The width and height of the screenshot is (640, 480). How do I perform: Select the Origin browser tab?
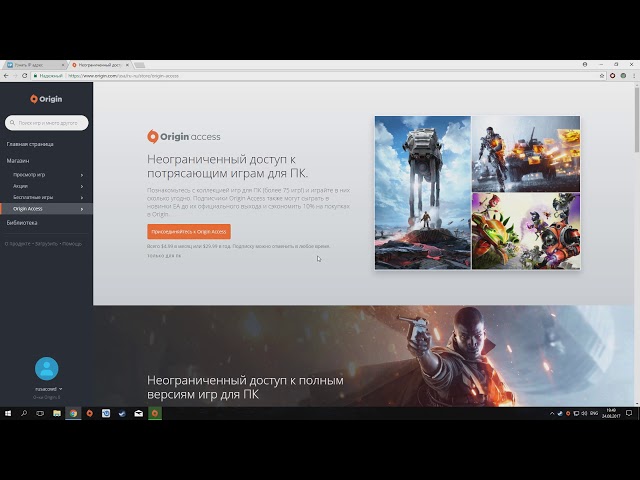[x=100, y=65]
